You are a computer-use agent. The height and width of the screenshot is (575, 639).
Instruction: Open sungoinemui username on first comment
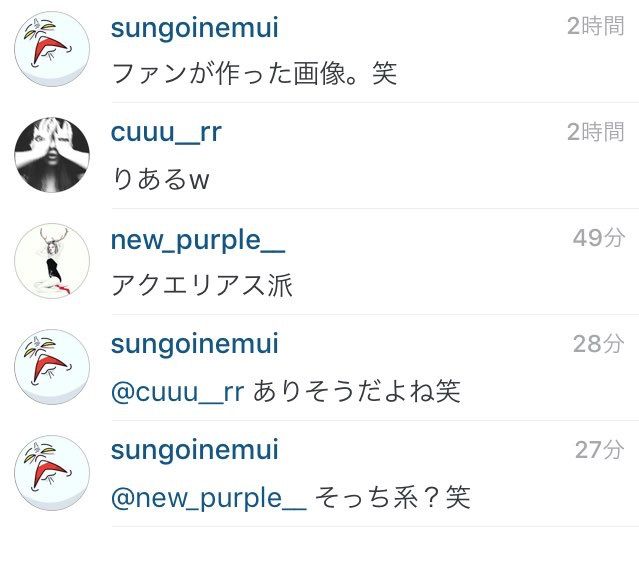point(195,28)
